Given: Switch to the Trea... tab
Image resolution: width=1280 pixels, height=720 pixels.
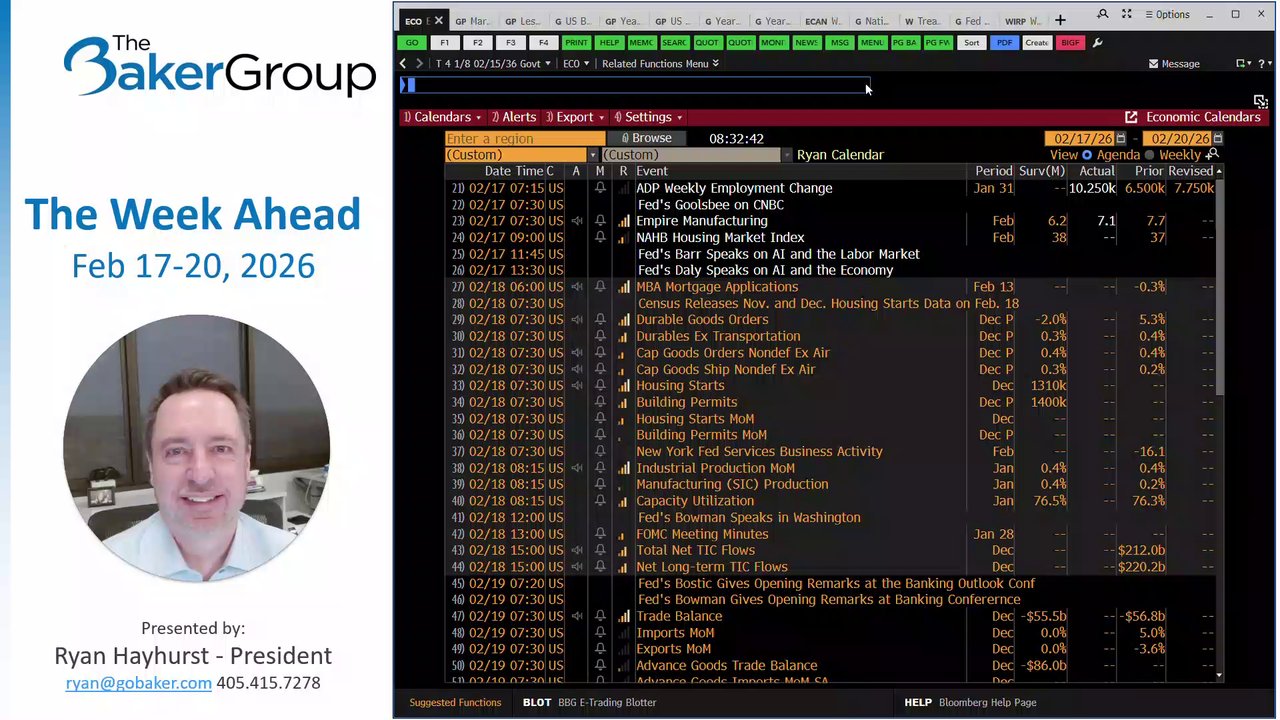Looking at the screenshot, I should coord(922,21).
